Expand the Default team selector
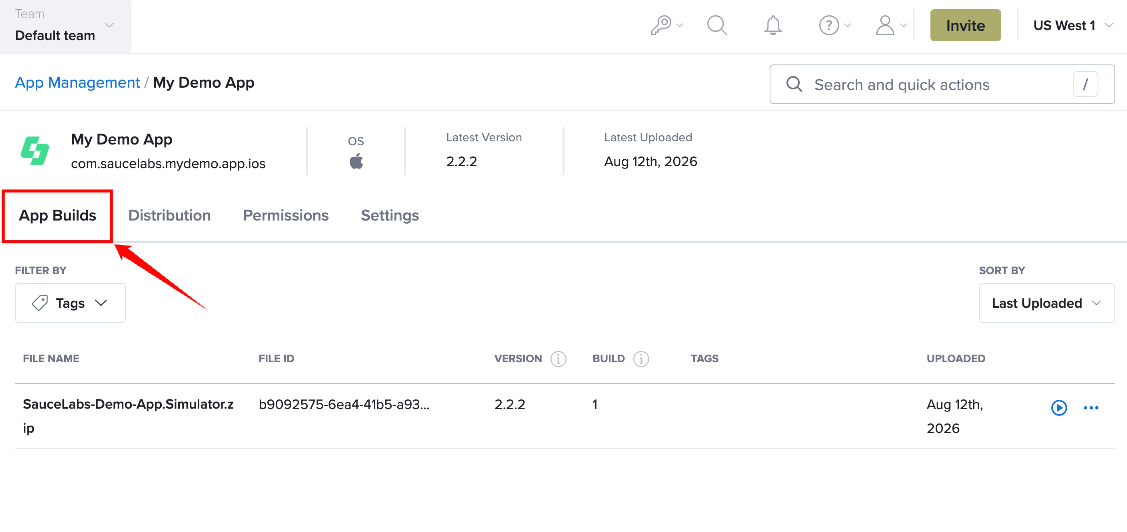1127x532 pixels. pyautogui.click(x=65, y=27)
